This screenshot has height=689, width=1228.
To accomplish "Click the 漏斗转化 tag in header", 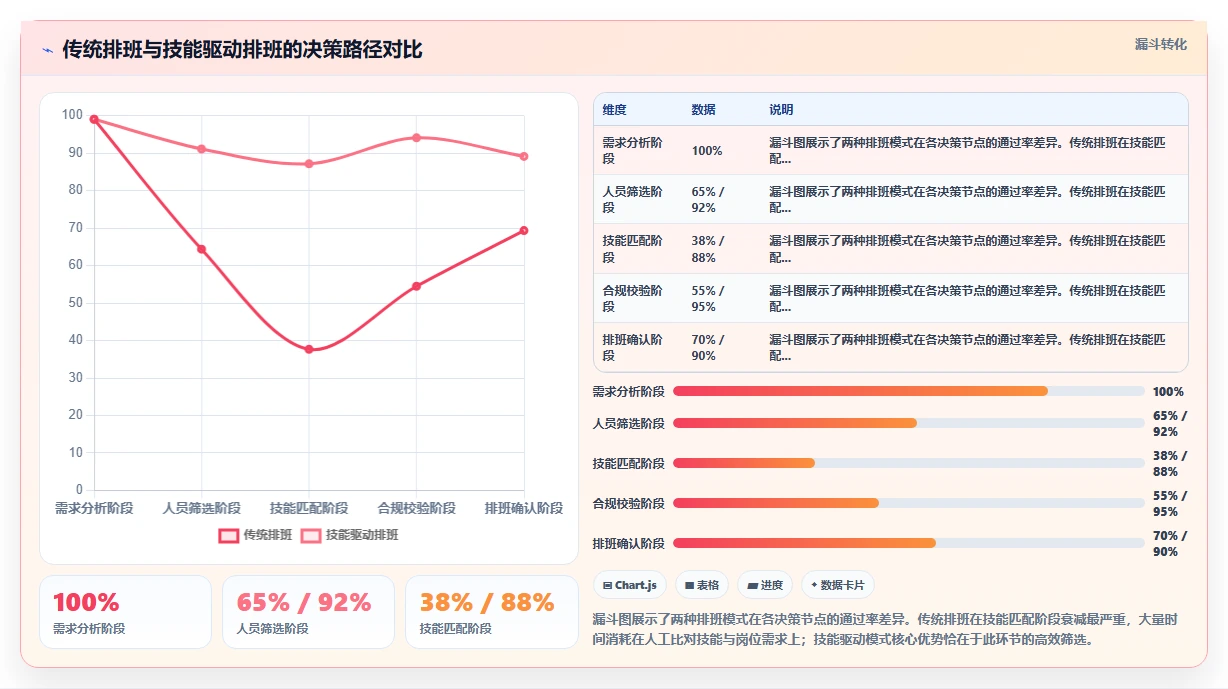I will pos(1160,44).
